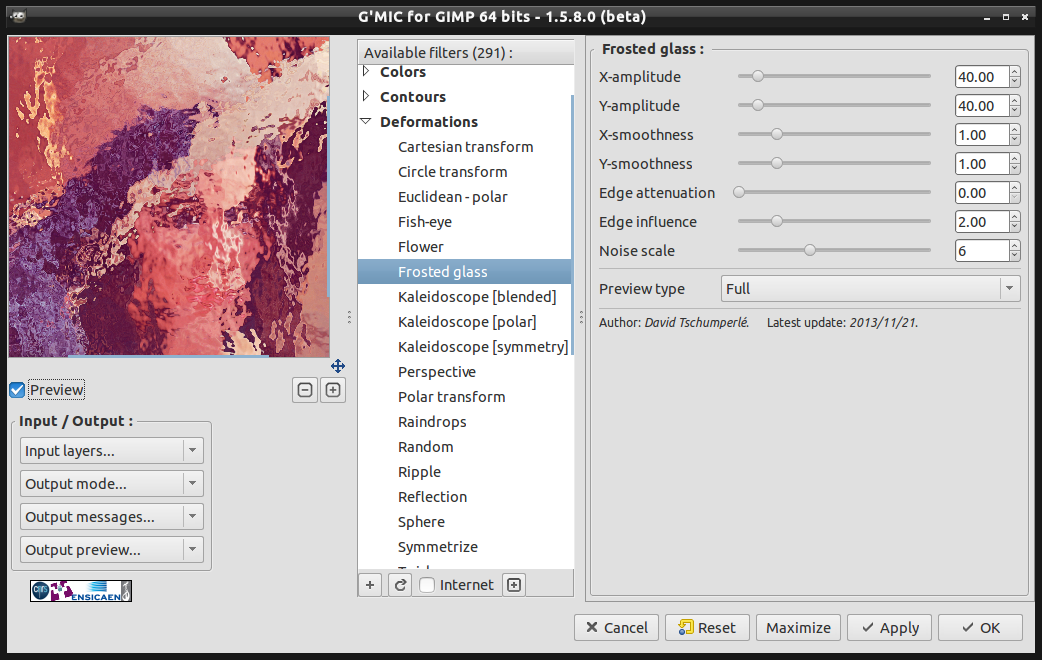Viewport: 1042px width, 660px height.
Task: Increase X-smoothness with its up stepper arrow
Action: 1014,130
